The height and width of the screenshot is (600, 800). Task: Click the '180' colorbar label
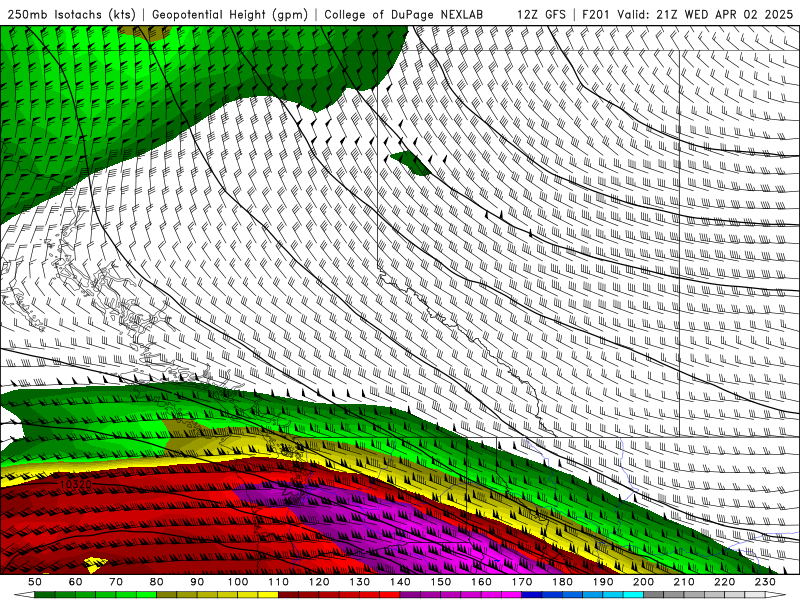[x=562, y=582]
